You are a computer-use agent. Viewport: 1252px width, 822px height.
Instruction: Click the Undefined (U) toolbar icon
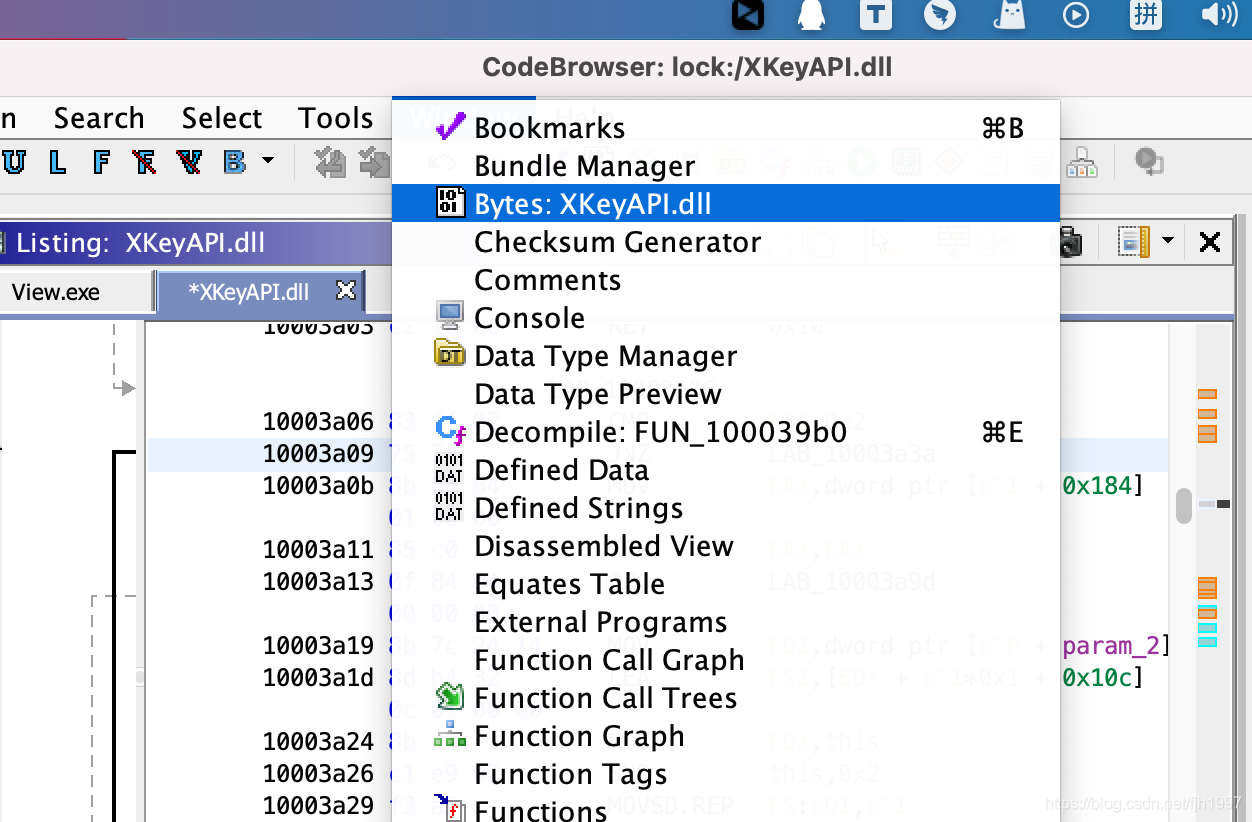[14, 162]
